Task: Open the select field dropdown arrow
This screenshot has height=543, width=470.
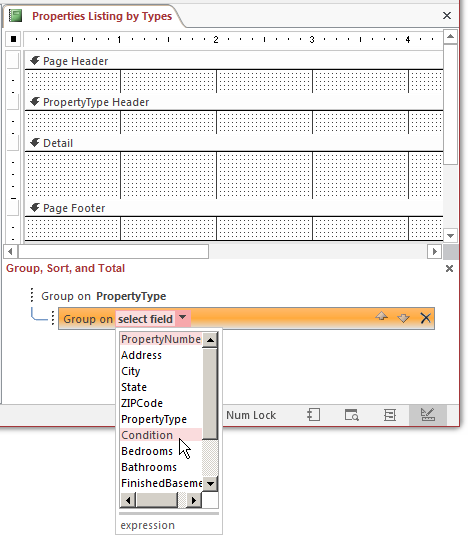Action: pyautogui.click(x=183, y=318)
